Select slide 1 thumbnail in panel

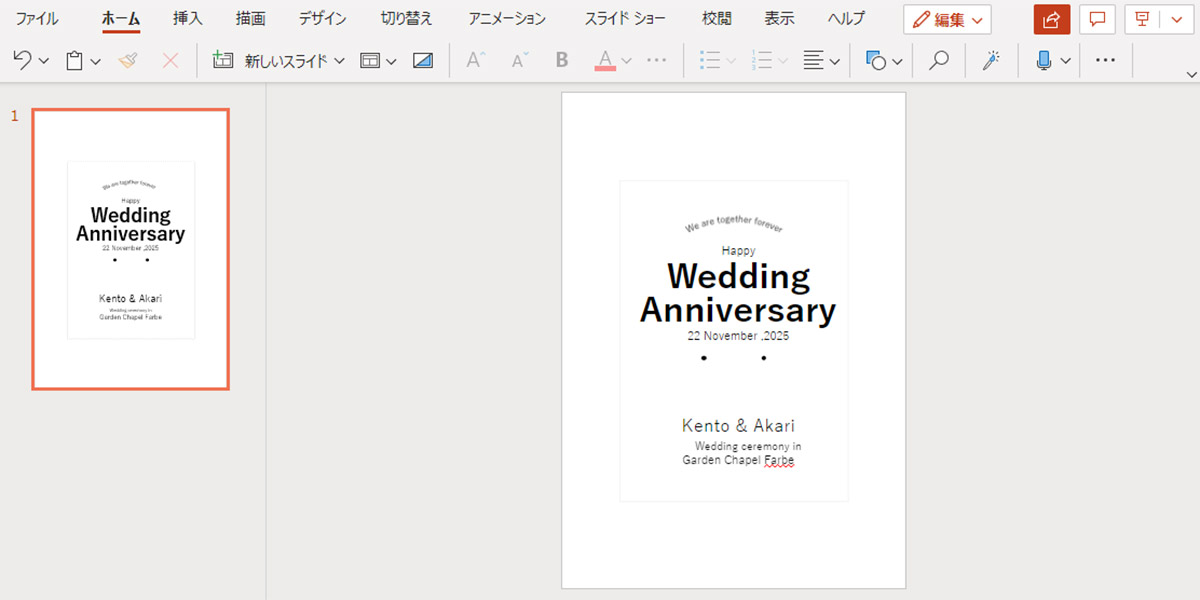130,249
